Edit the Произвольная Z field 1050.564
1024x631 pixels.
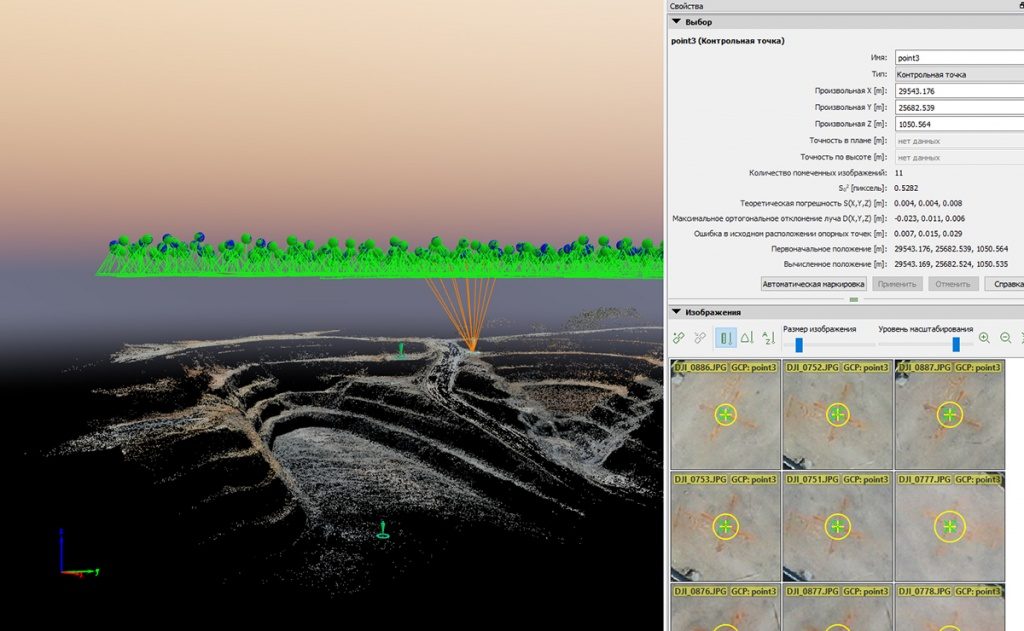pos(959,124)
